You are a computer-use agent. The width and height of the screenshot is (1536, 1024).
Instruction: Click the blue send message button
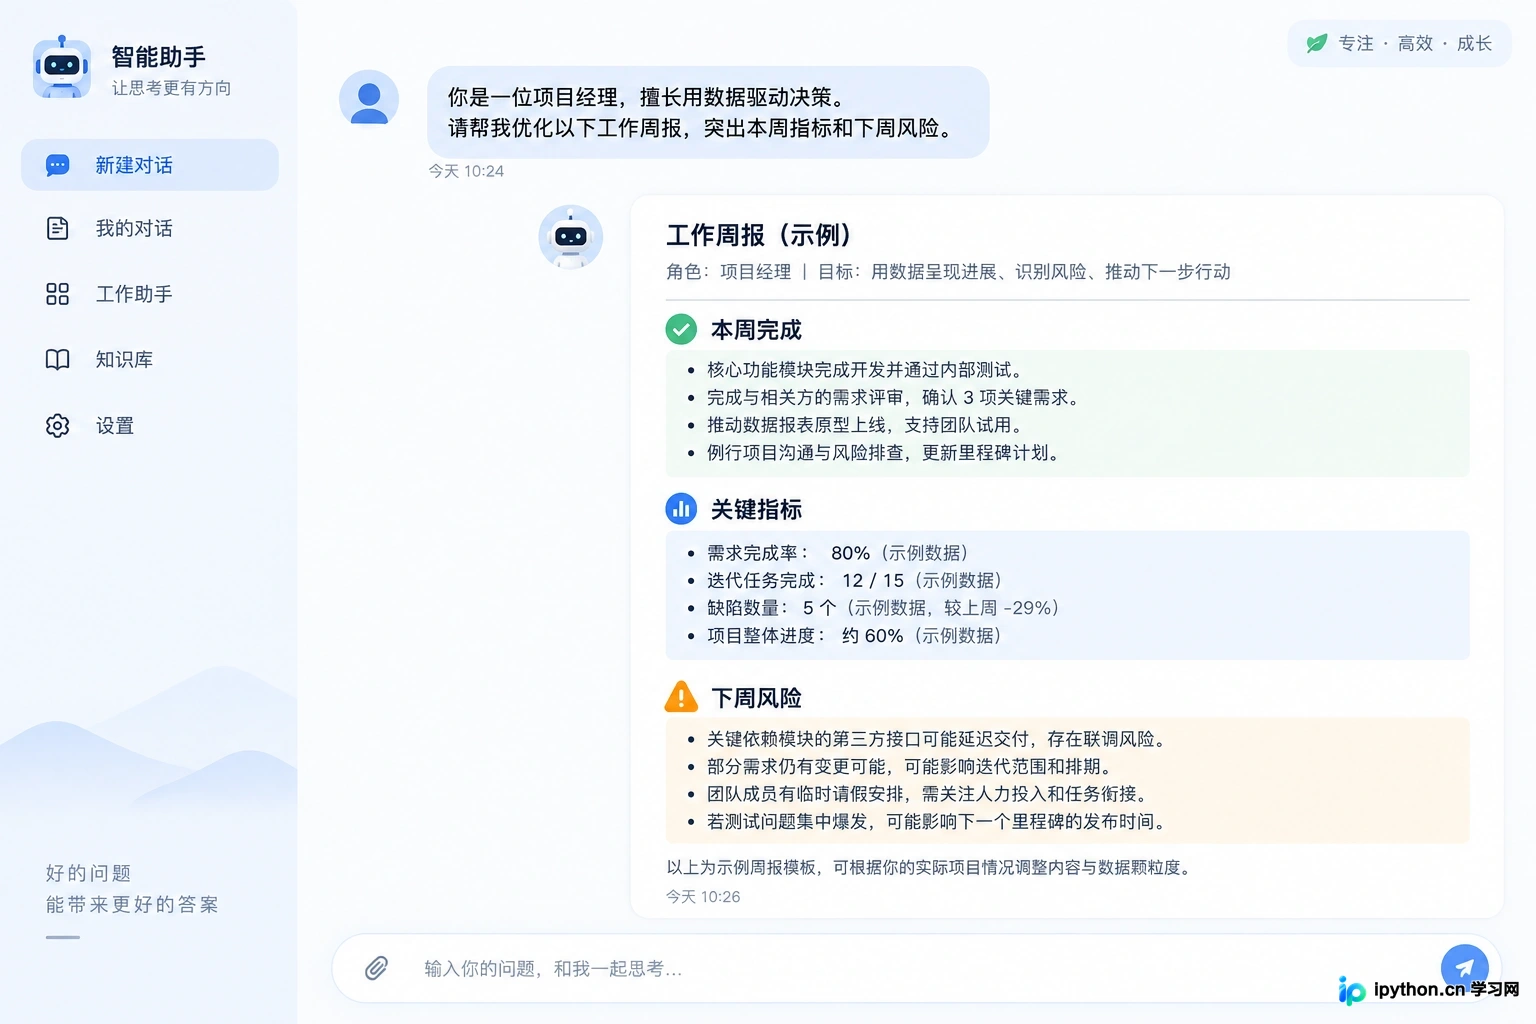coord(1464,968)
